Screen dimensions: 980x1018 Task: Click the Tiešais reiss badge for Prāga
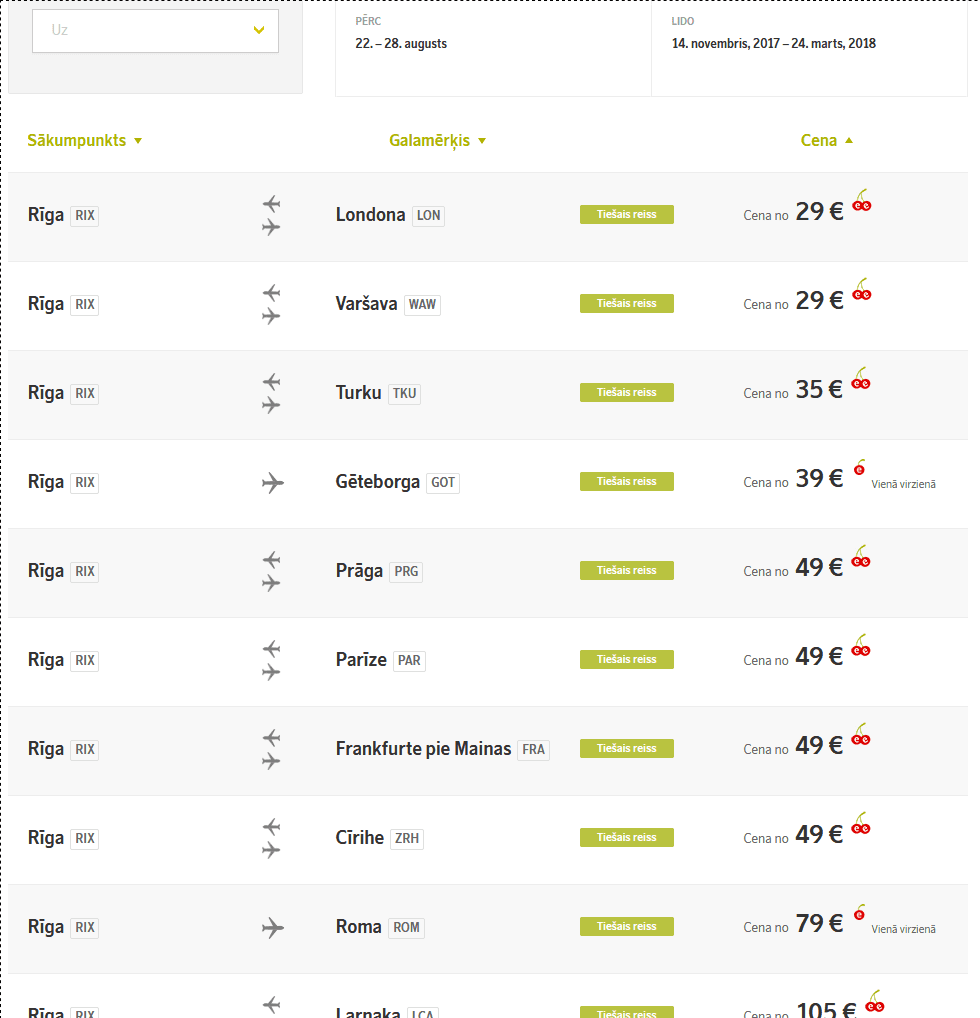tap(627, 571)
